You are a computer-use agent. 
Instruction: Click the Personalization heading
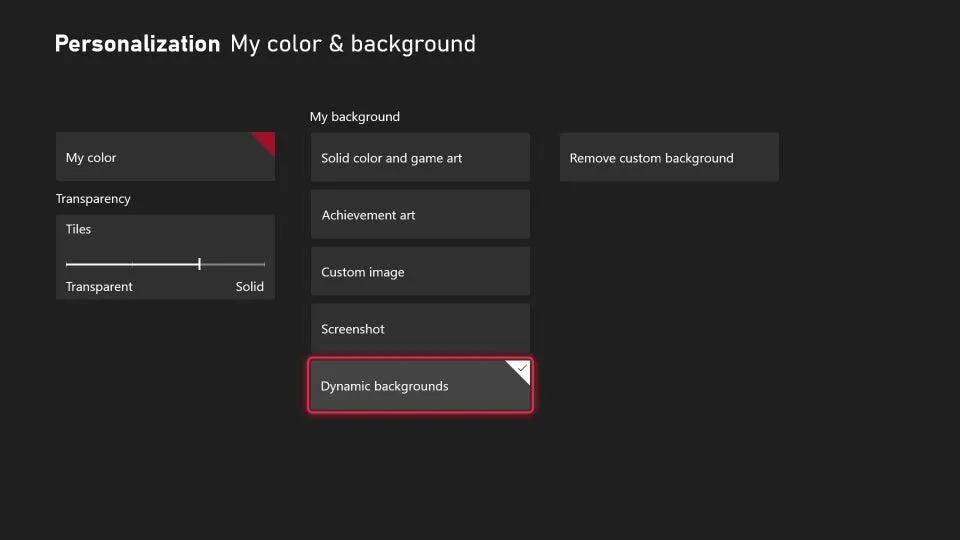137,44
